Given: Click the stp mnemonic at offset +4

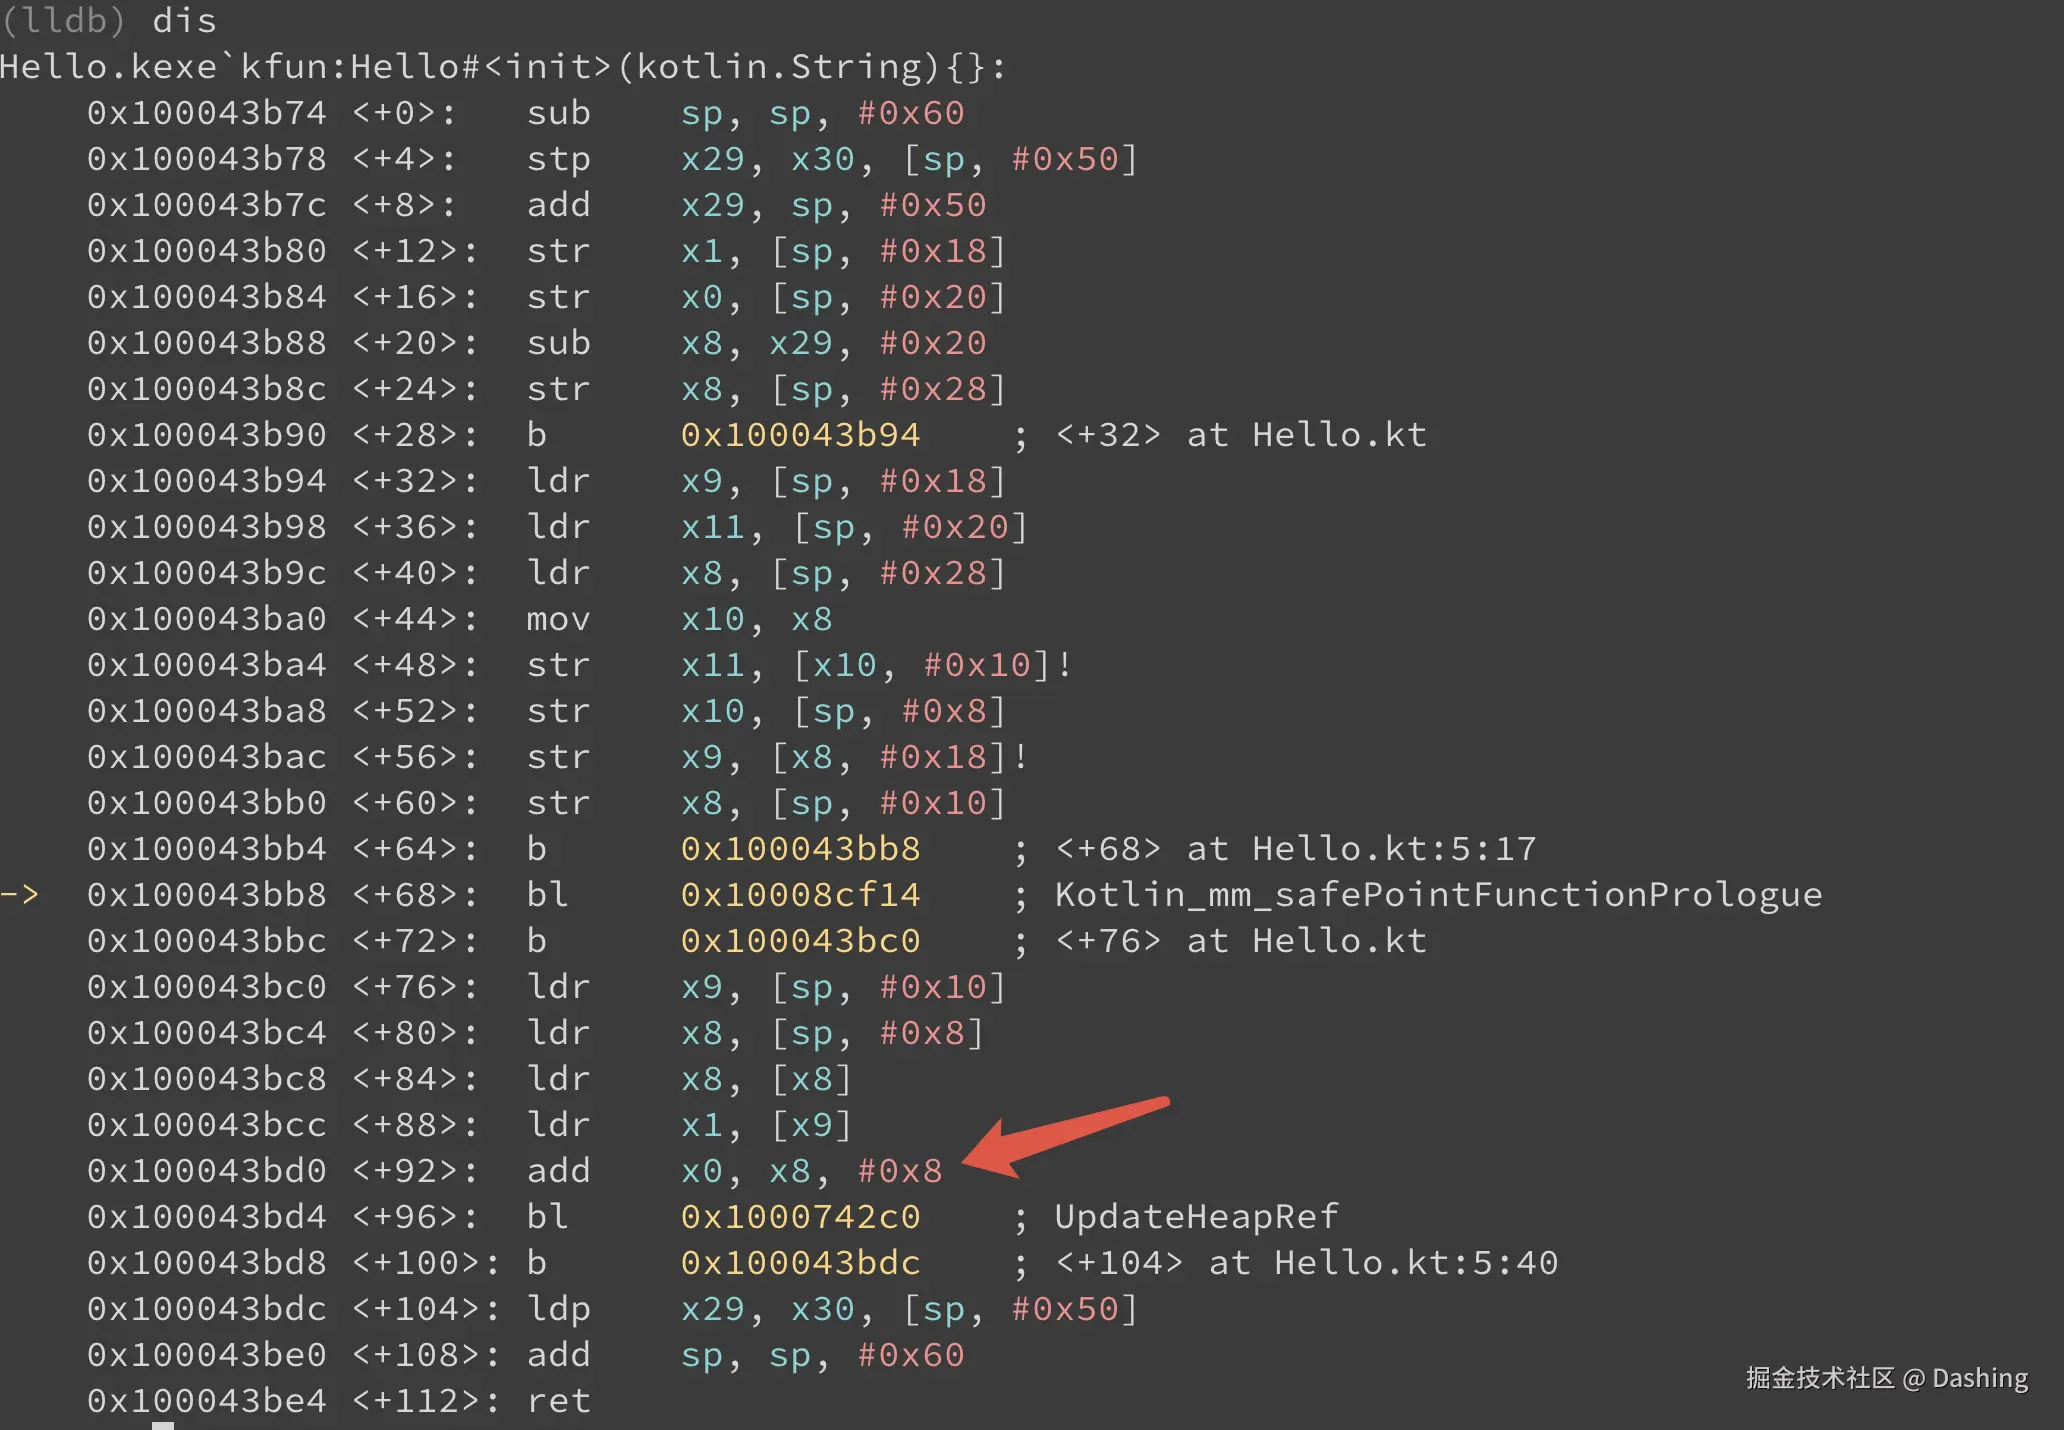Looking at the screenshot, I should click(x=558, y=158).
